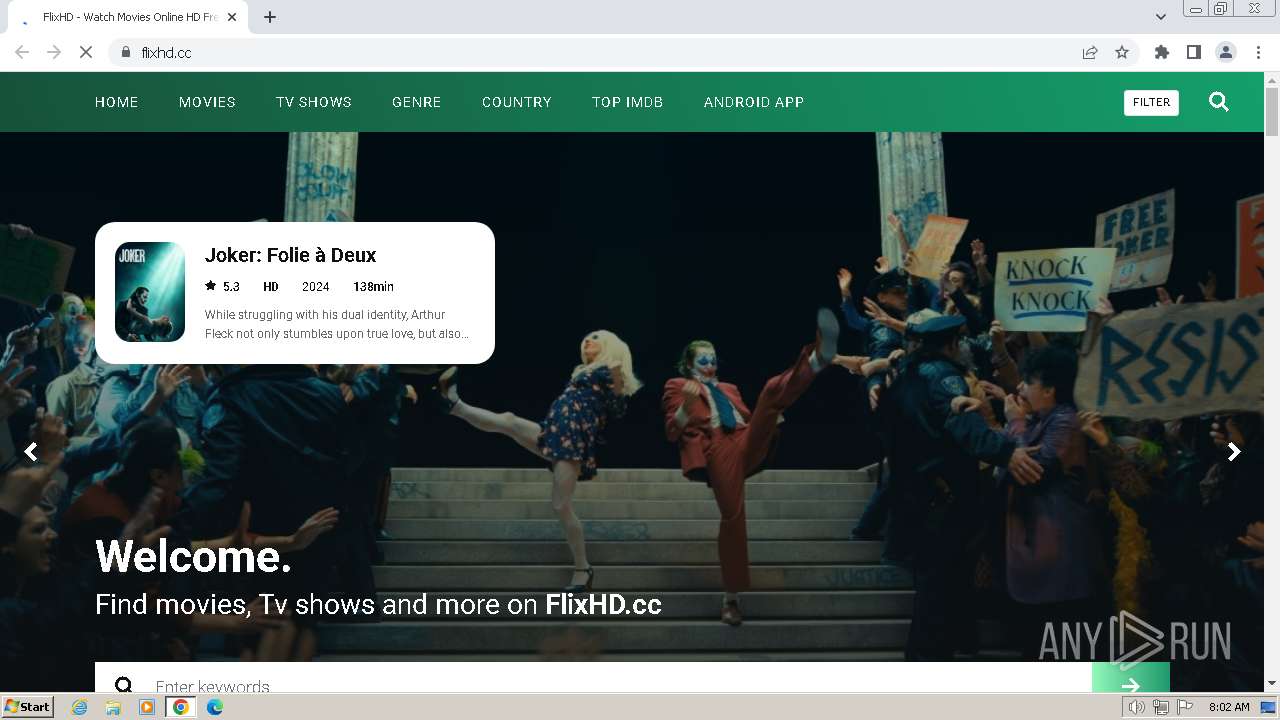Click the page vertical scrollbar thumb

(1272, 110)
